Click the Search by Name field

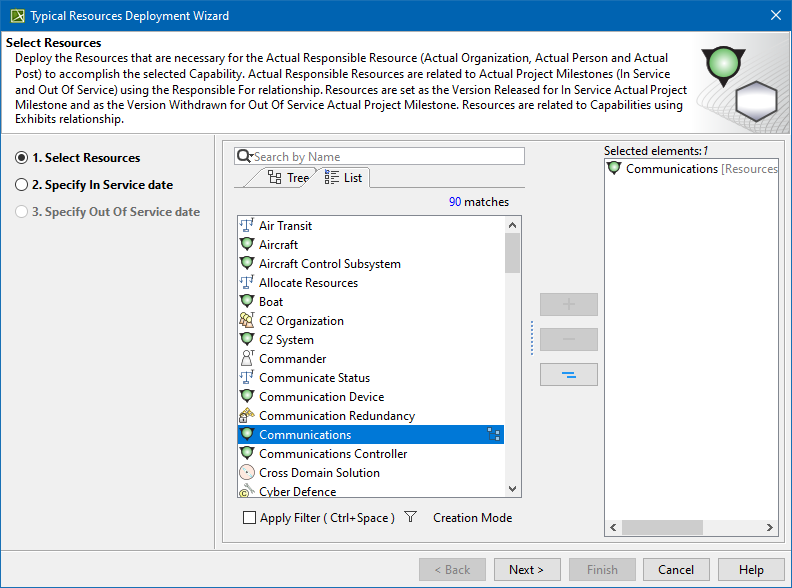coord(385,157)
